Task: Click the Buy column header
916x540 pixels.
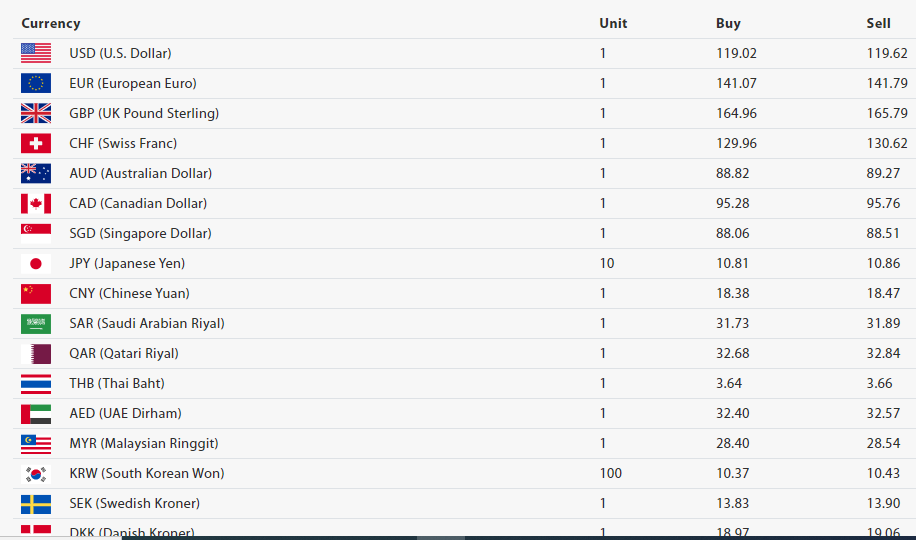Action: point(728,23)
